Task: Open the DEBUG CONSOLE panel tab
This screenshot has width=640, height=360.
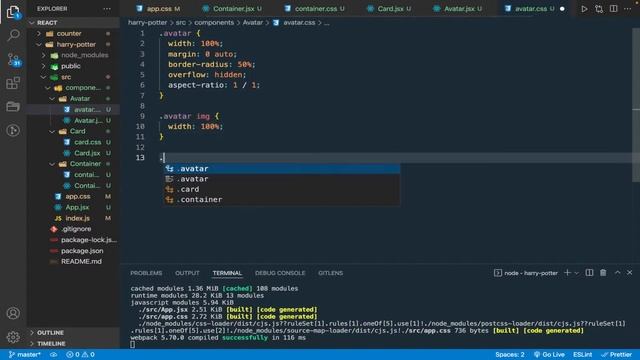Action: point(280,273)
